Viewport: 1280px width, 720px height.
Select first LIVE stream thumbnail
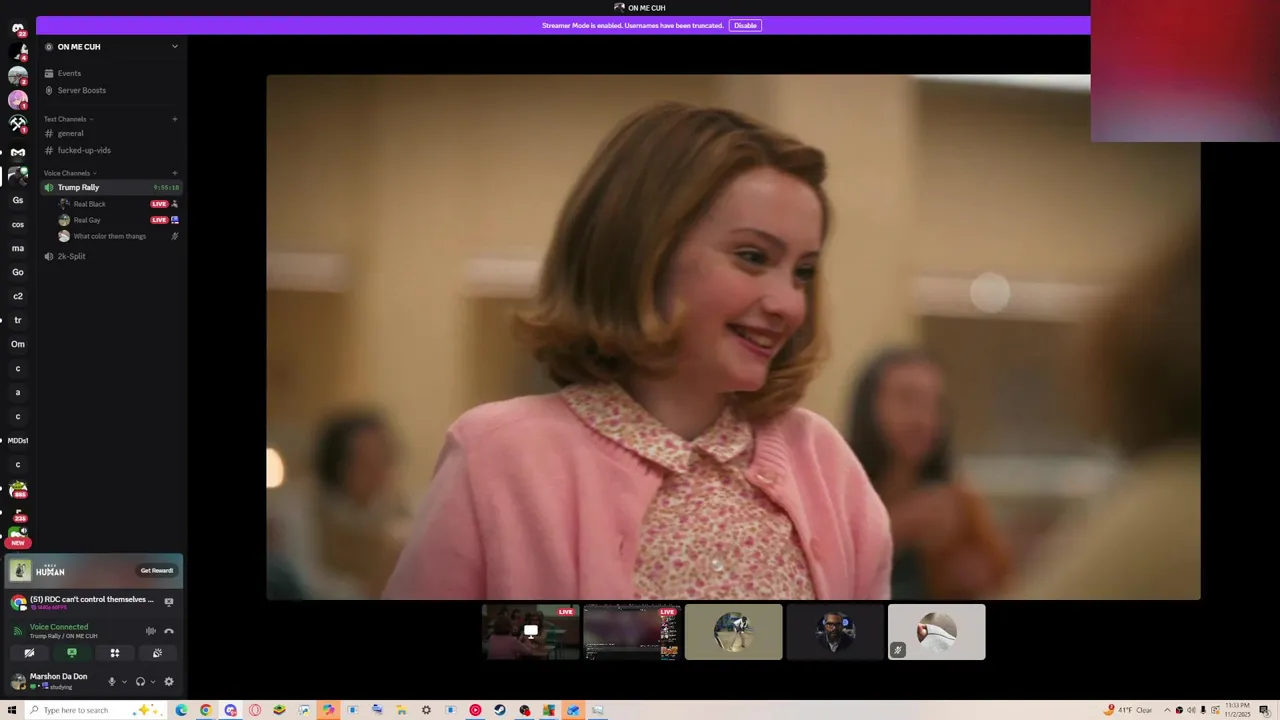(530, 632)
